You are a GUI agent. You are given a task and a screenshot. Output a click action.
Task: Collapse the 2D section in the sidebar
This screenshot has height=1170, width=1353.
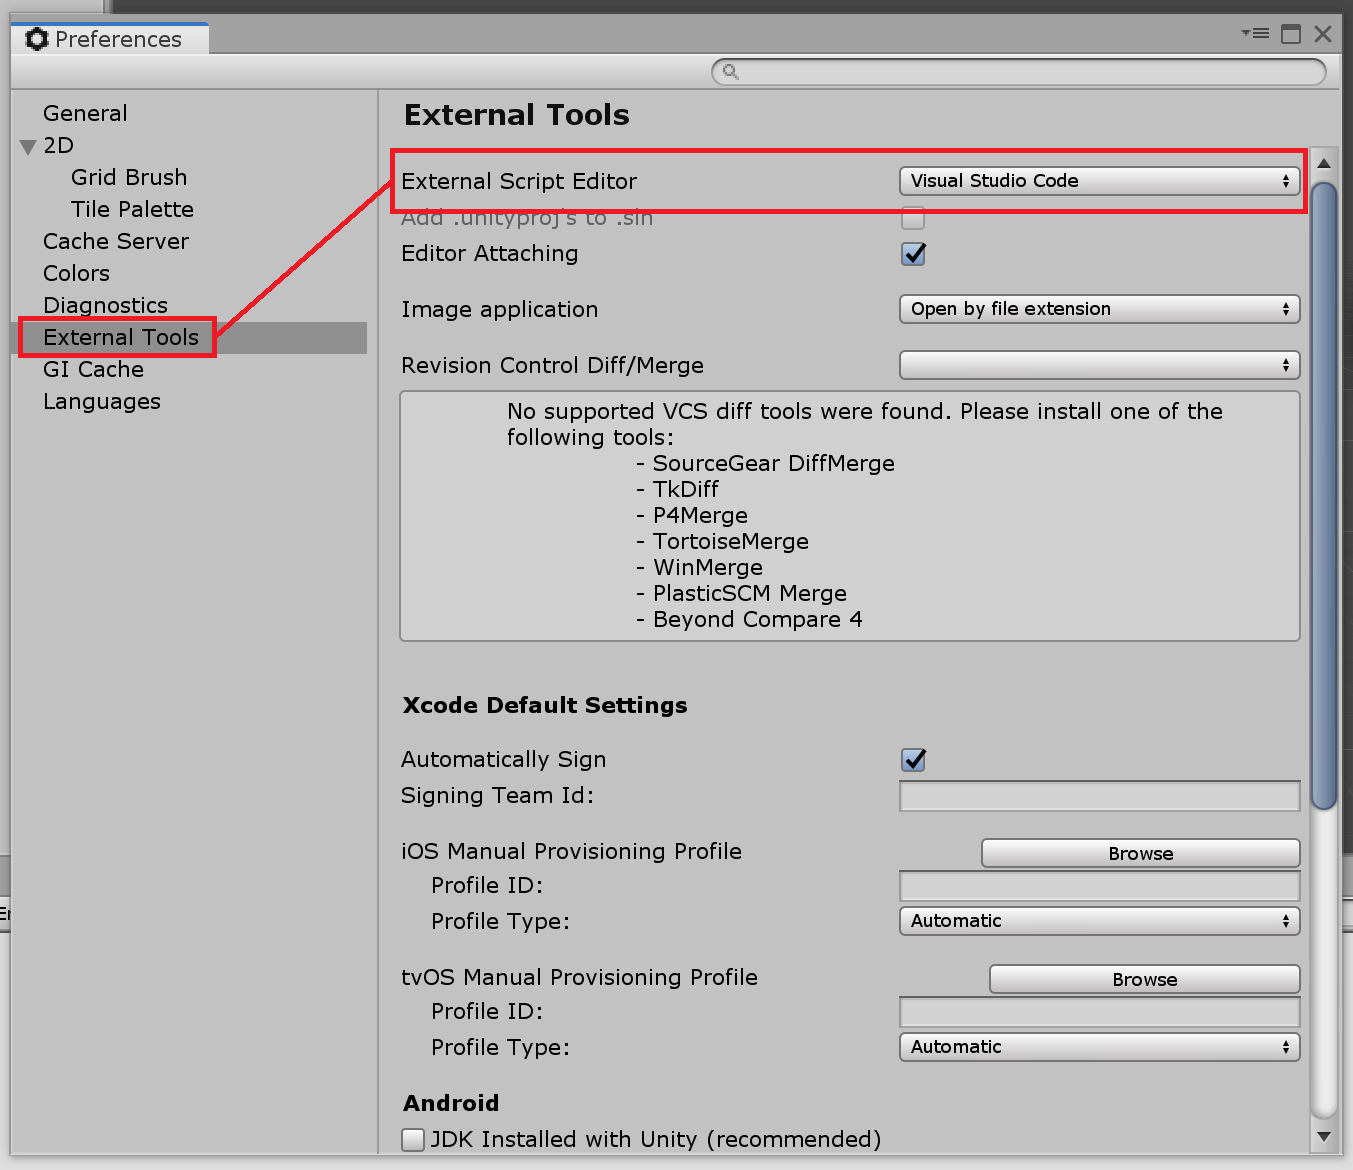pos(27,146)
